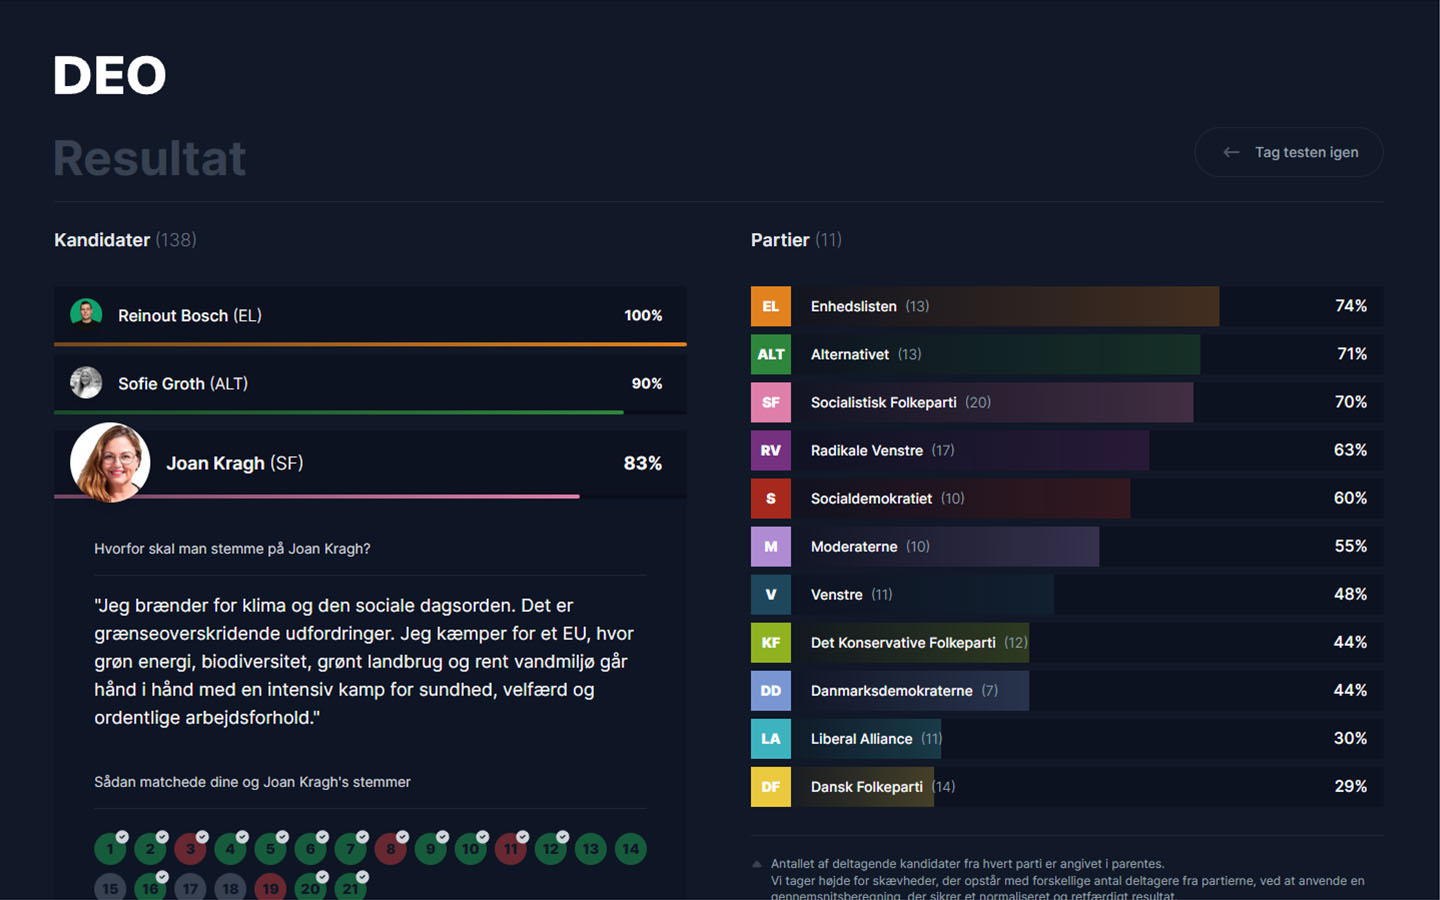This screenshot has width=1440, height=900.
Task: Open the Socialistisk Folkeparti party row
Action: coord(1067,402)
